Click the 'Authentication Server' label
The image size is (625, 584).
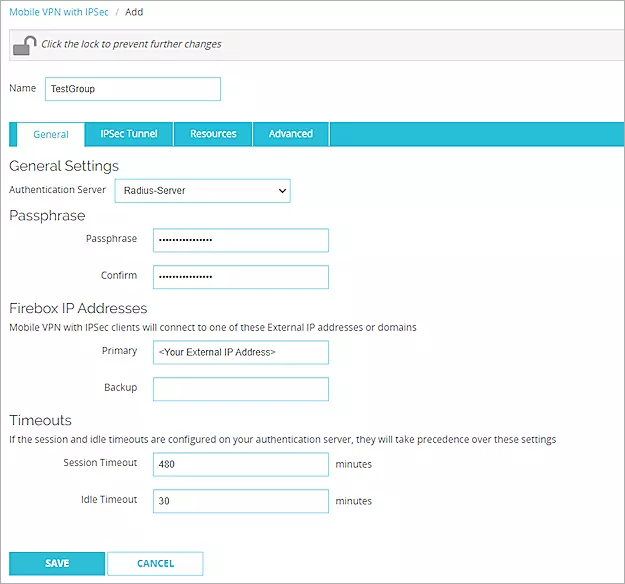57,190
